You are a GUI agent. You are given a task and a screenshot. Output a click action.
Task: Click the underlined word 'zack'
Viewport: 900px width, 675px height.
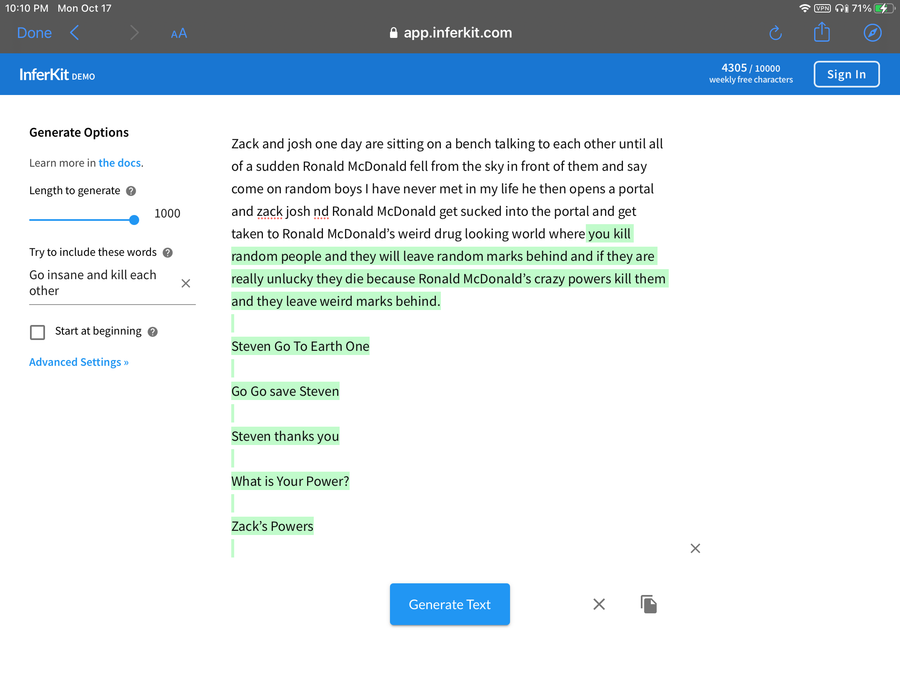(269, 211)
